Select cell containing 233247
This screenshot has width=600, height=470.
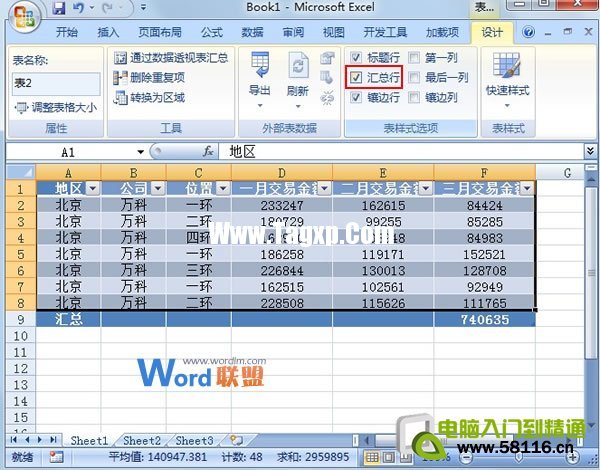(282, 206)
